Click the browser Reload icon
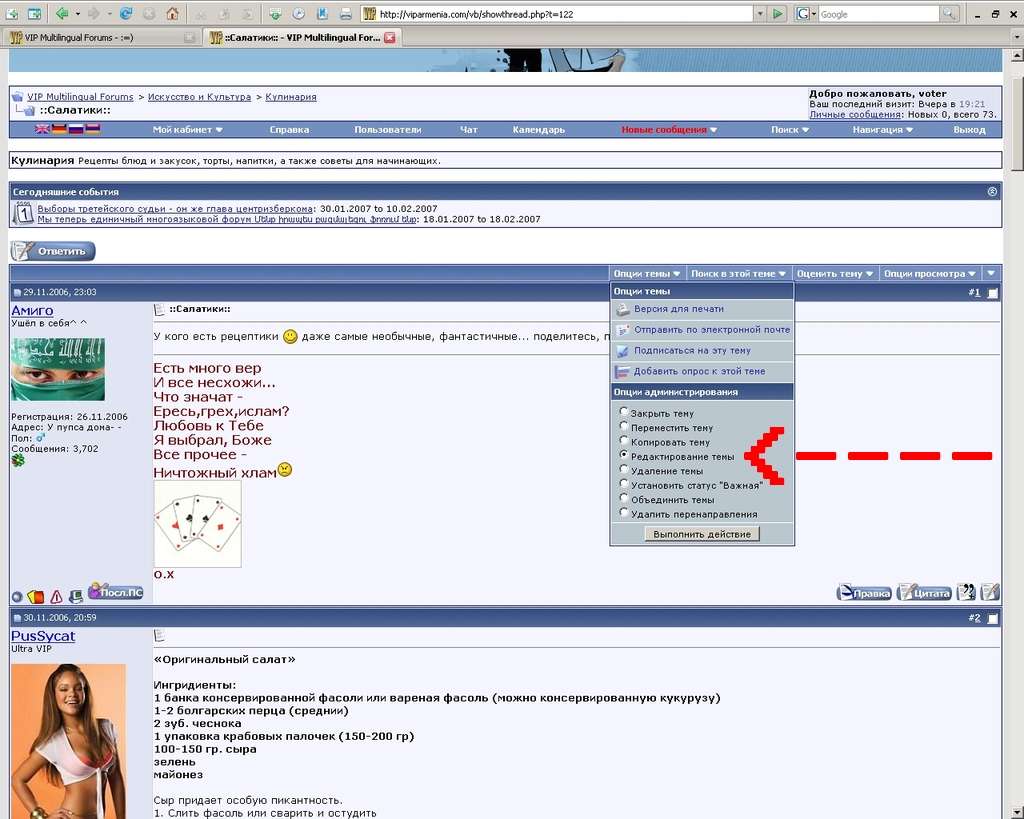1024x819 pixels. click(x=126, y=14)
